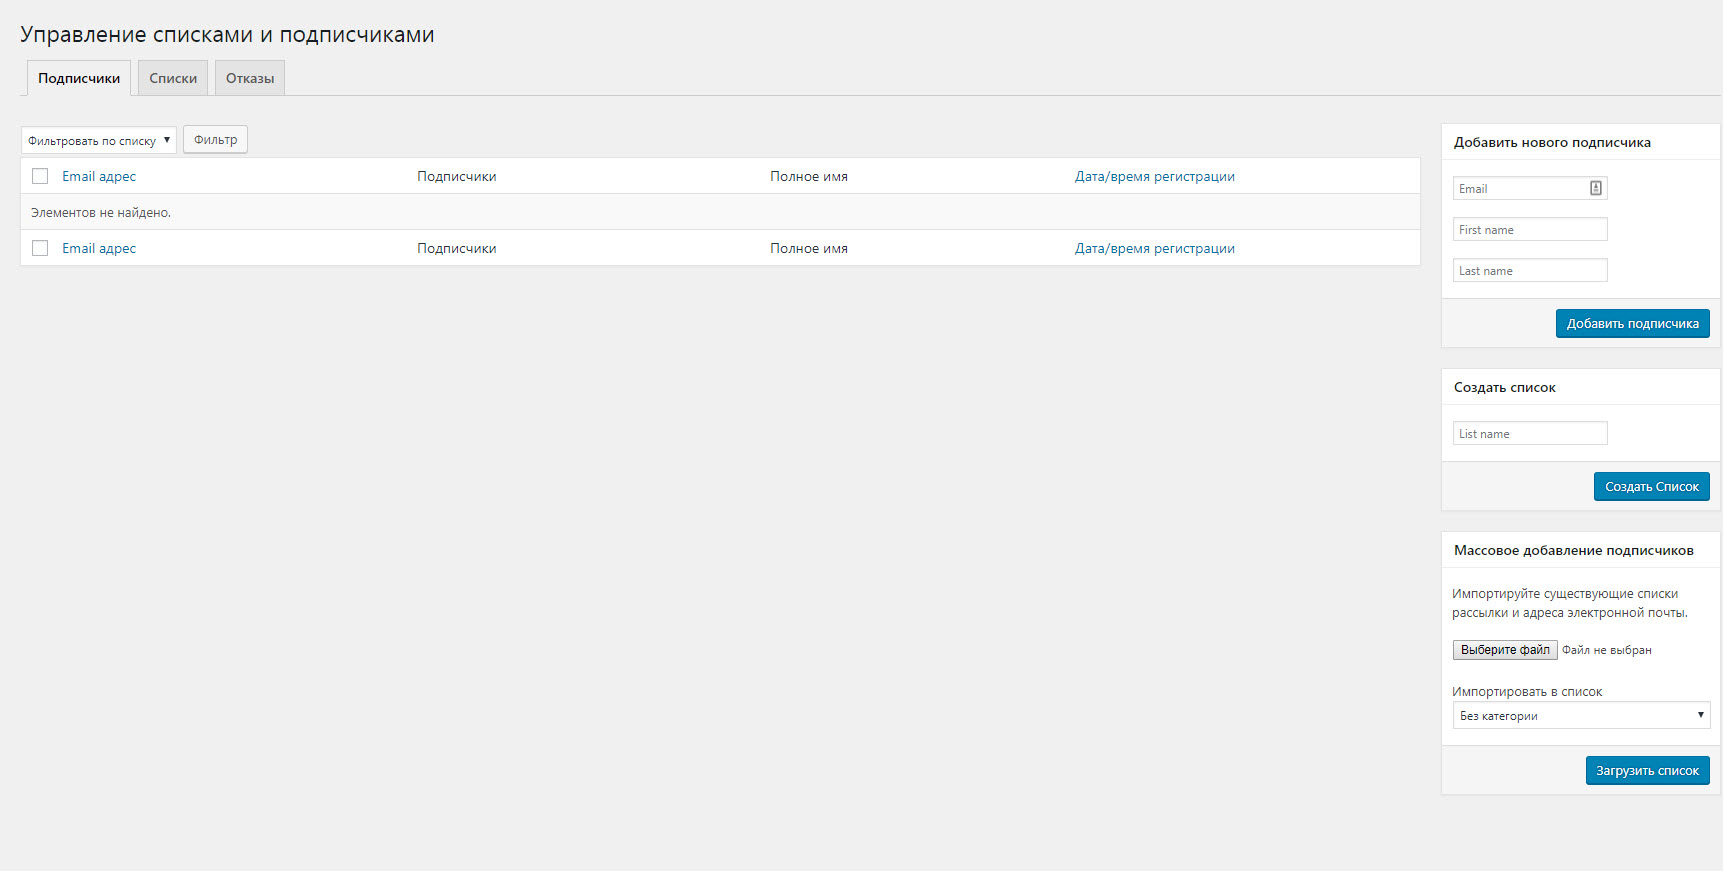Click 'Выберите файл' to choose a file
Viewport: 1723px width, 871px height.
point(1504,650)
